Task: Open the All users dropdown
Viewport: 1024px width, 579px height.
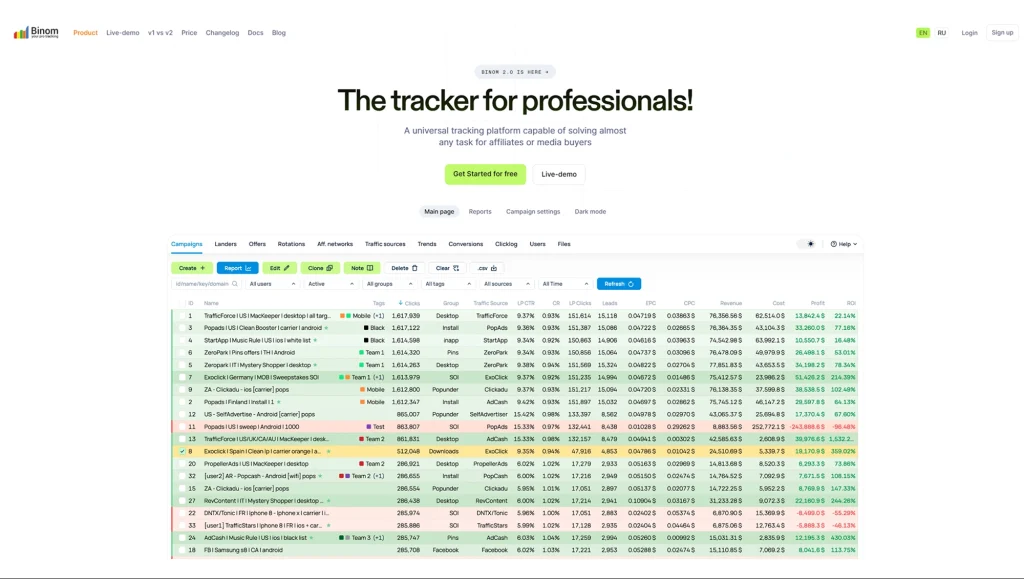Action: (x=272, y=284)
